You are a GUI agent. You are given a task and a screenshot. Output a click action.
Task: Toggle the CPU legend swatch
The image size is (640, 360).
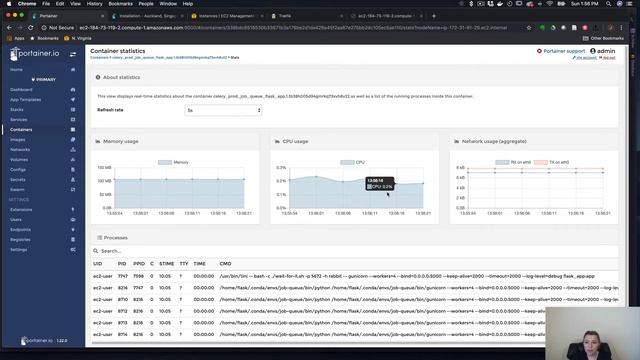point(347,162)
